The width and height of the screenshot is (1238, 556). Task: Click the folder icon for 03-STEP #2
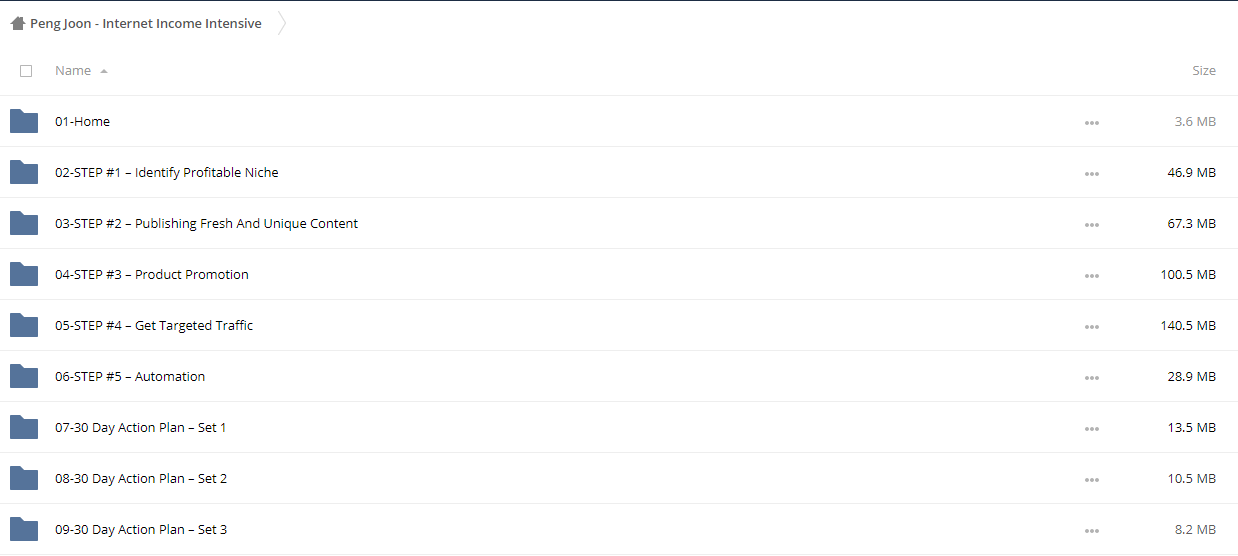coord(24,223)
